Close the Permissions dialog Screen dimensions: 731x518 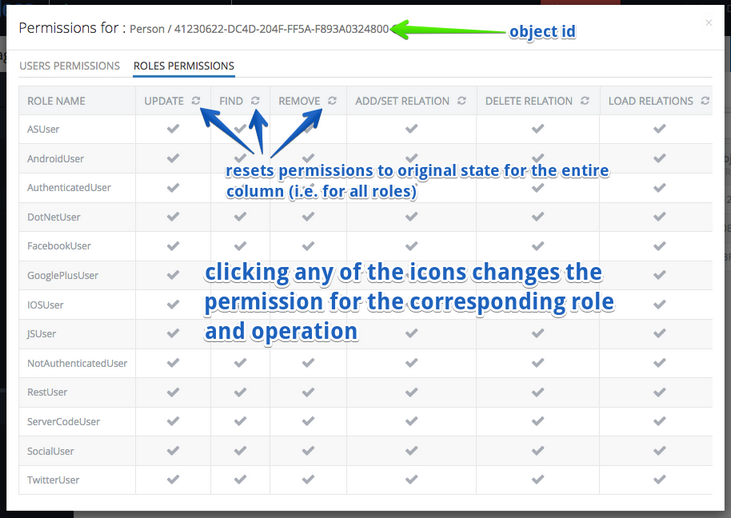pyautogui.click(x=709, y=22)
